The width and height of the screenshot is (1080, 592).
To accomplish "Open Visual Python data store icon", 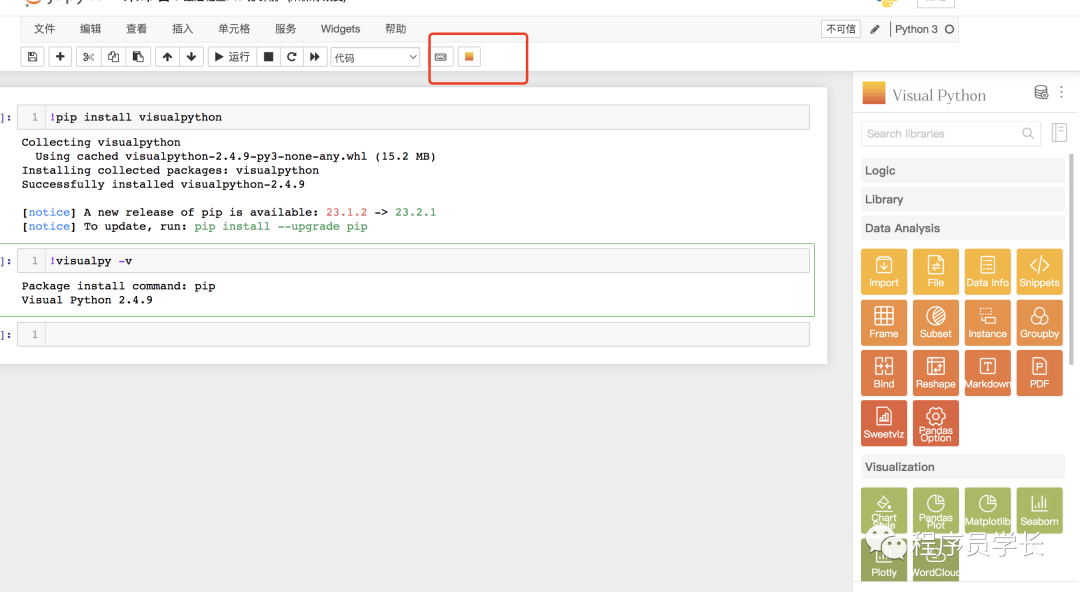I will (1041, 92).
